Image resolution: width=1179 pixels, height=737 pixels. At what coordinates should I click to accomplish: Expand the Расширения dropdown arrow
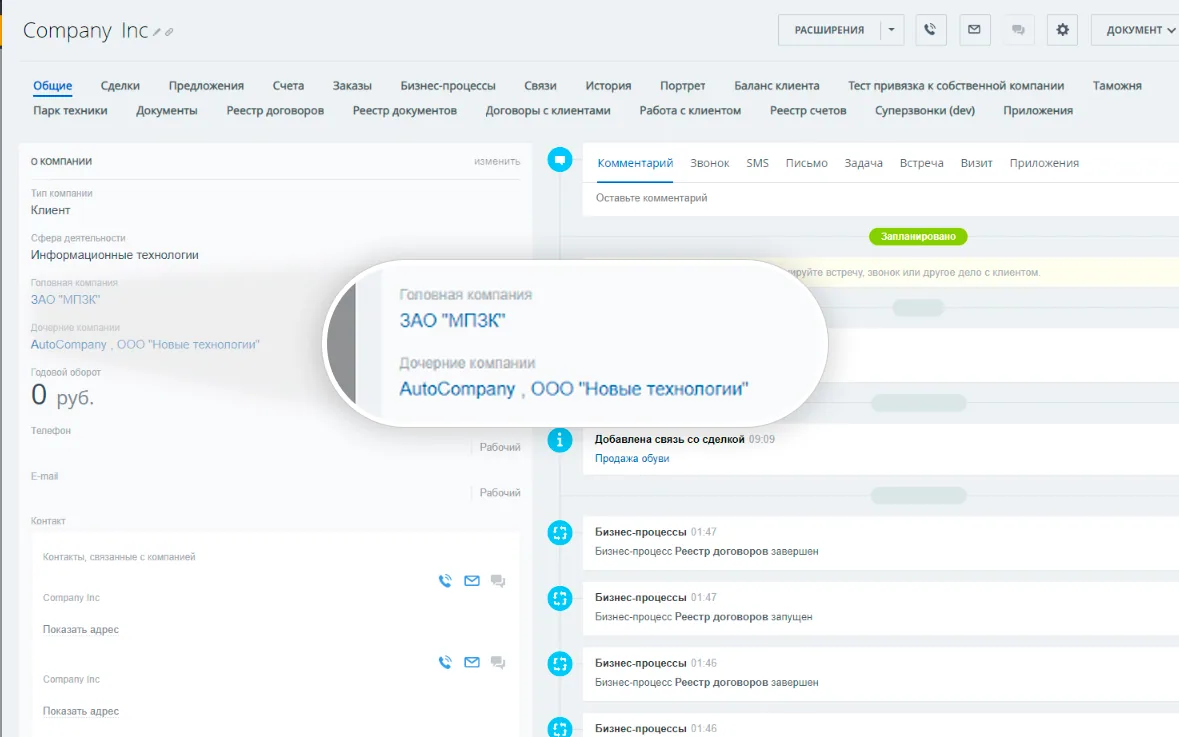pos(892,30)
